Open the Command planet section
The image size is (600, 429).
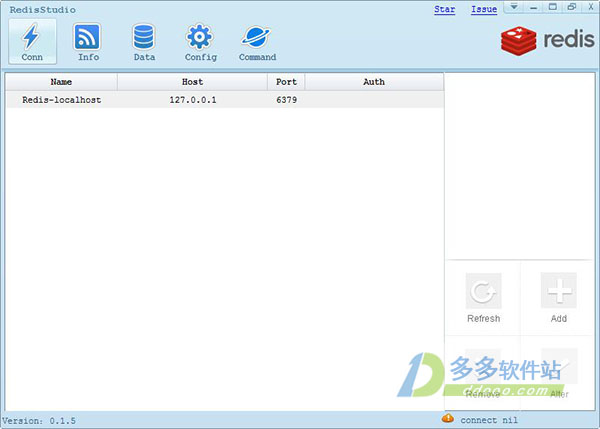tap(257, 41)
